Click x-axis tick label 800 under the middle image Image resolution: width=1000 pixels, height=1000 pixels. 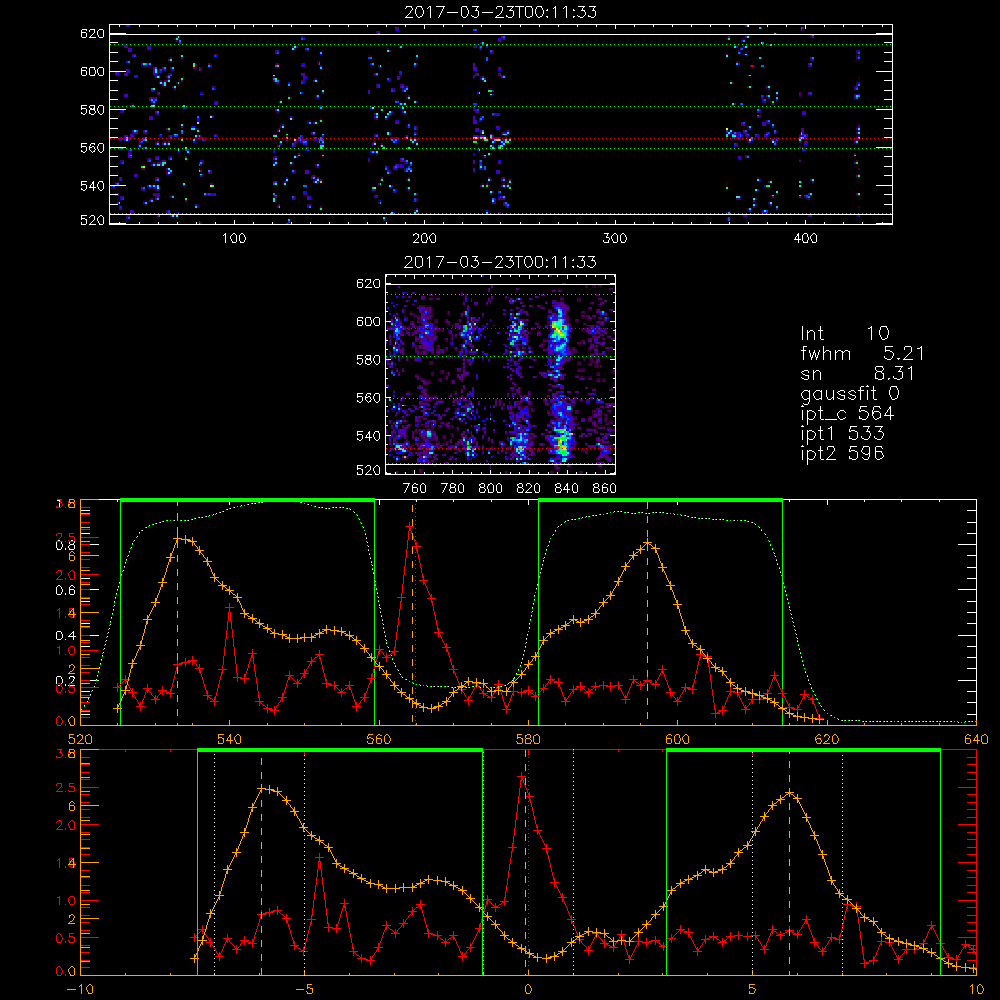click(x=490, y=489)
